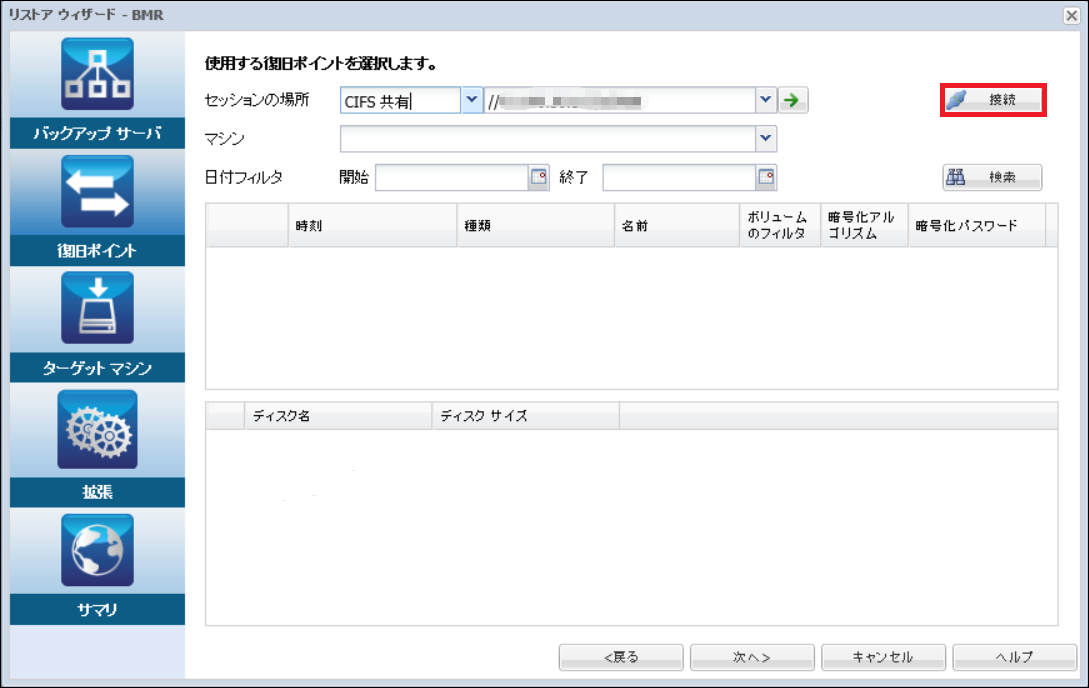Sort by the 時刻 column header

point(371,226)
